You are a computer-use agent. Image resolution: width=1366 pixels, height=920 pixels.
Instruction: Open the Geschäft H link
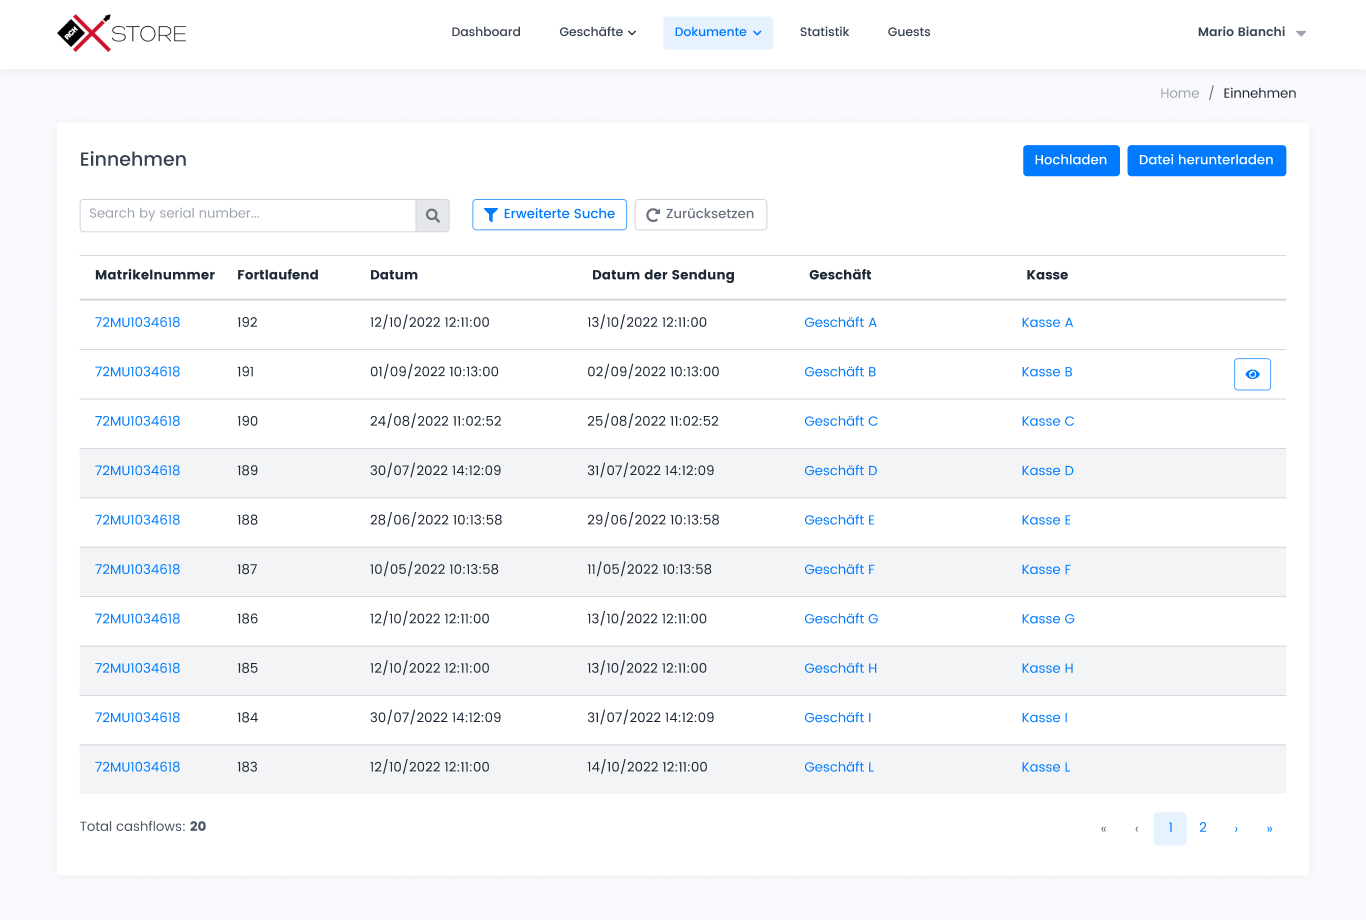point(841,668)
